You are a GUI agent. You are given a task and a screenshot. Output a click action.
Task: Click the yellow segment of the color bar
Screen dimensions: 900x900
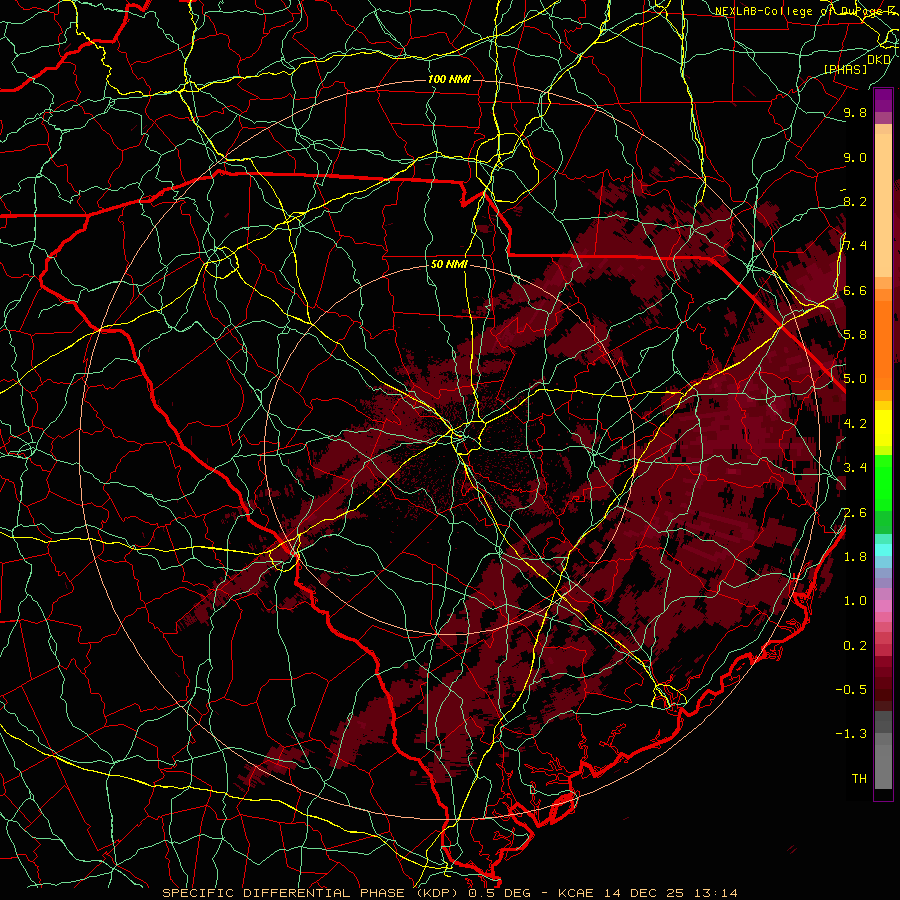[883, 428]
